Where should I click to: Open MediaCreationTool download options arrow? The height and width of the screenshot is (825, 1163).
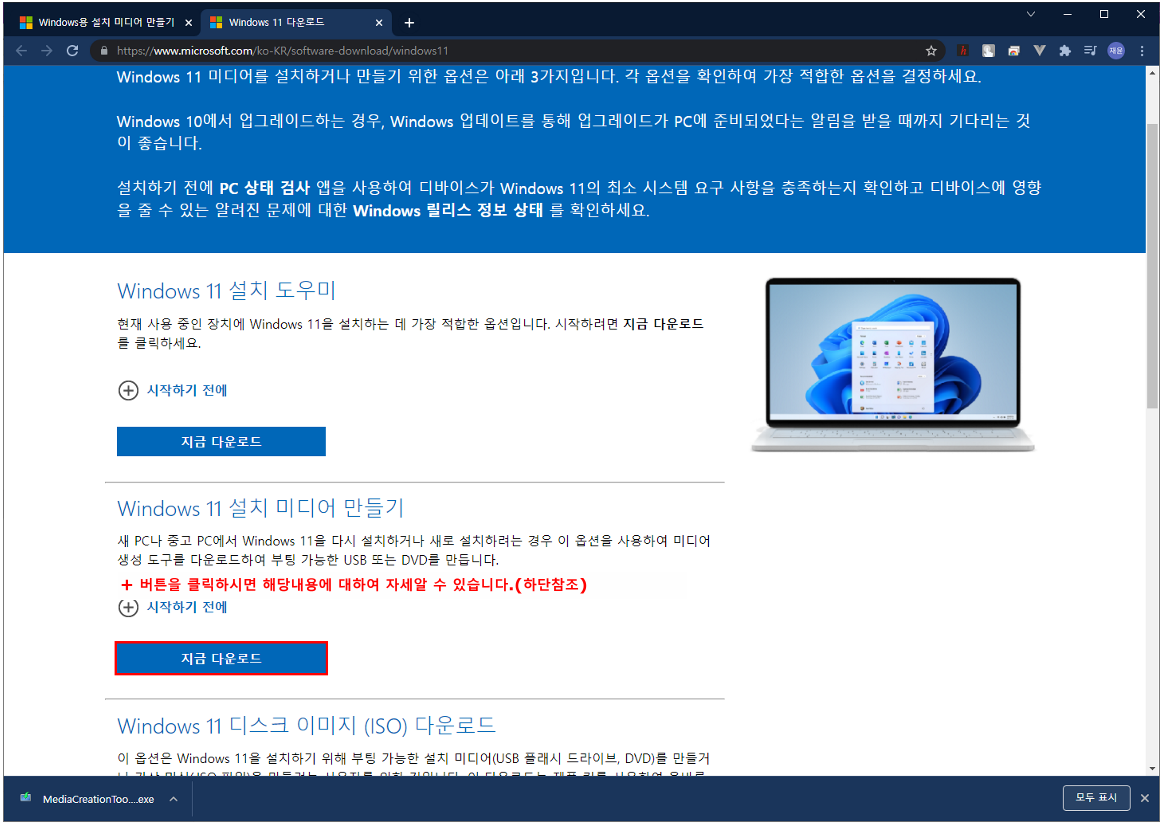tap(174, 799)
